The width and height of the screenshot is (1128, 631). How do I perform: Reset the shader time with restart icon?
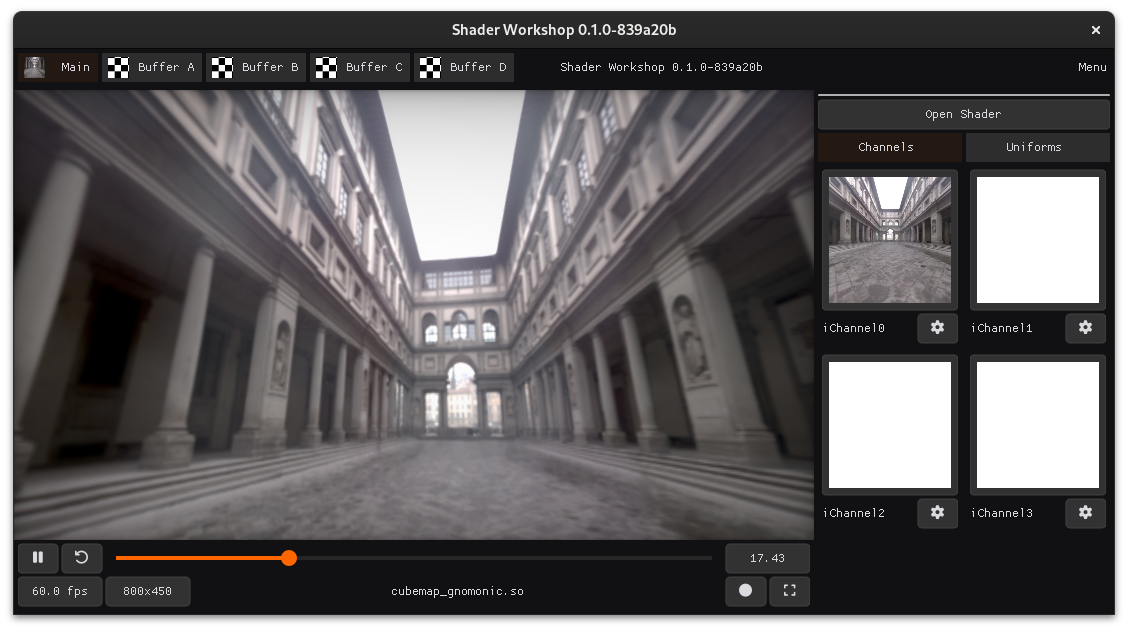click(x=81, y=558)
